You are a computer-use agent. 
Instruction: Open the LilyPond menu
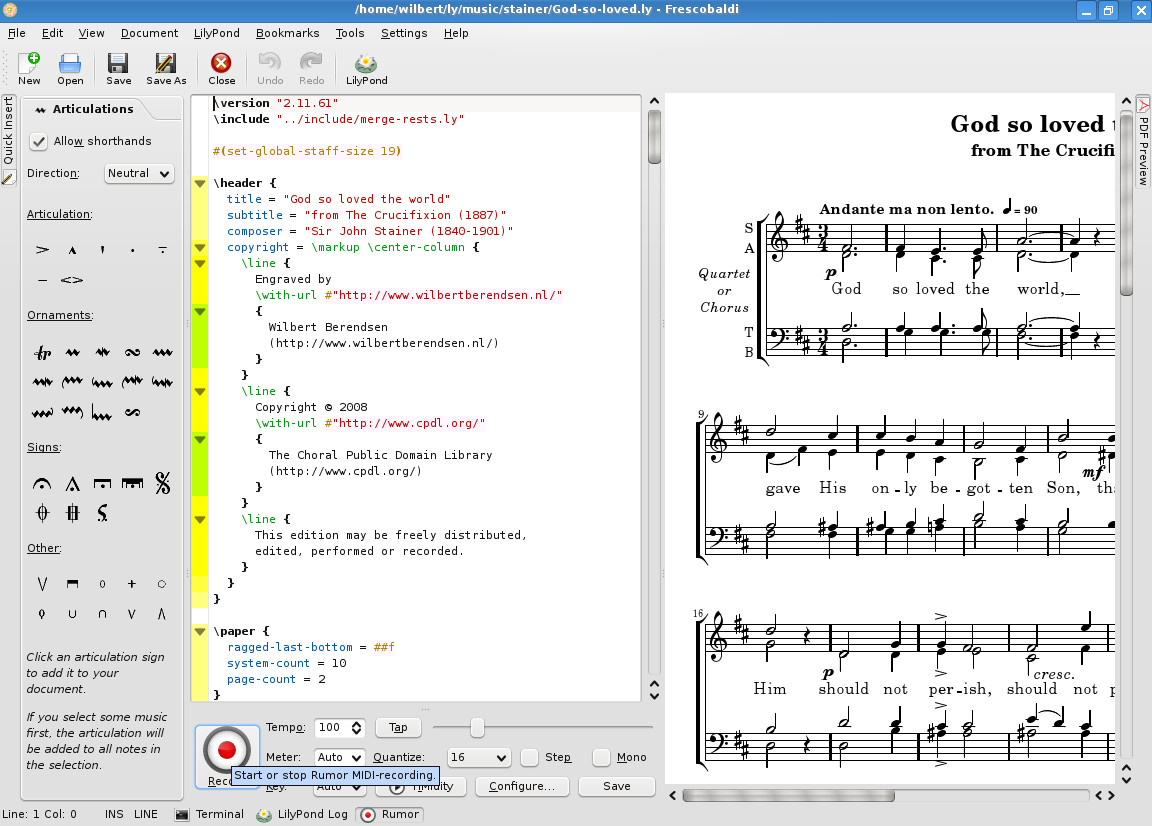coord(217,33)
